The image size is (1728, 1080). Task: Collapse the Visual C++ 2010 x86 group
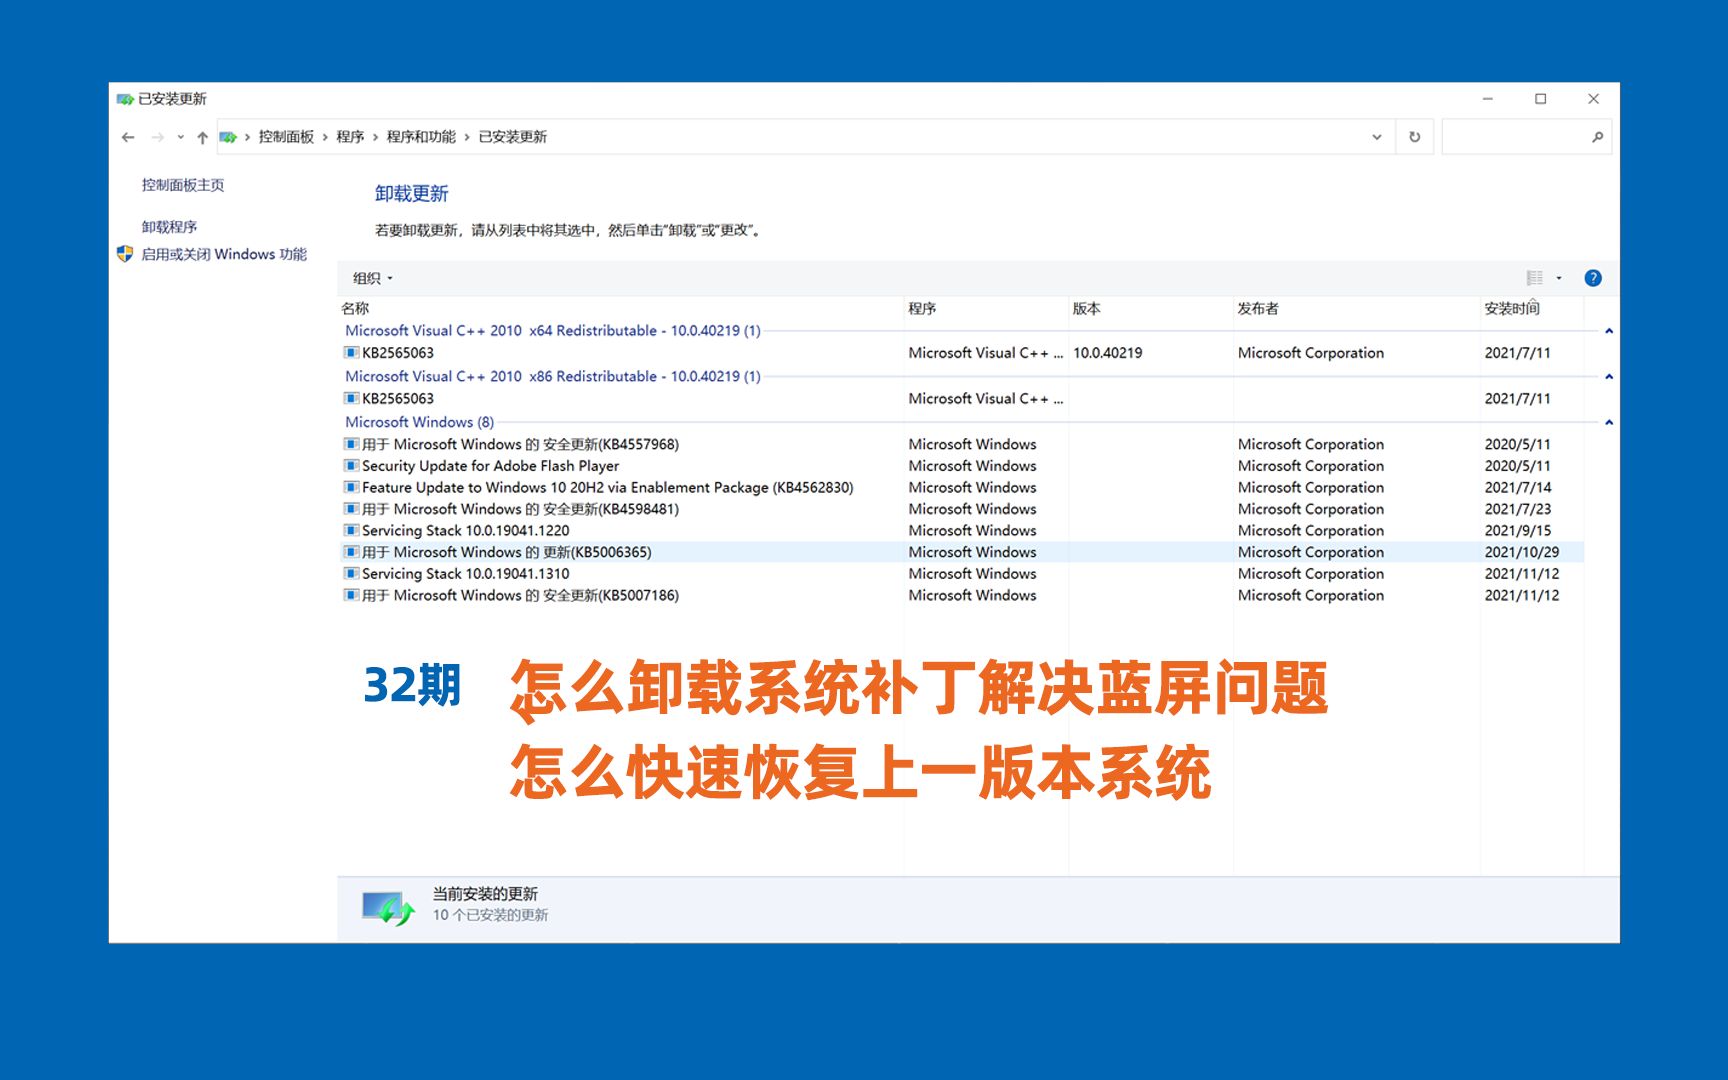point(1609,377)
